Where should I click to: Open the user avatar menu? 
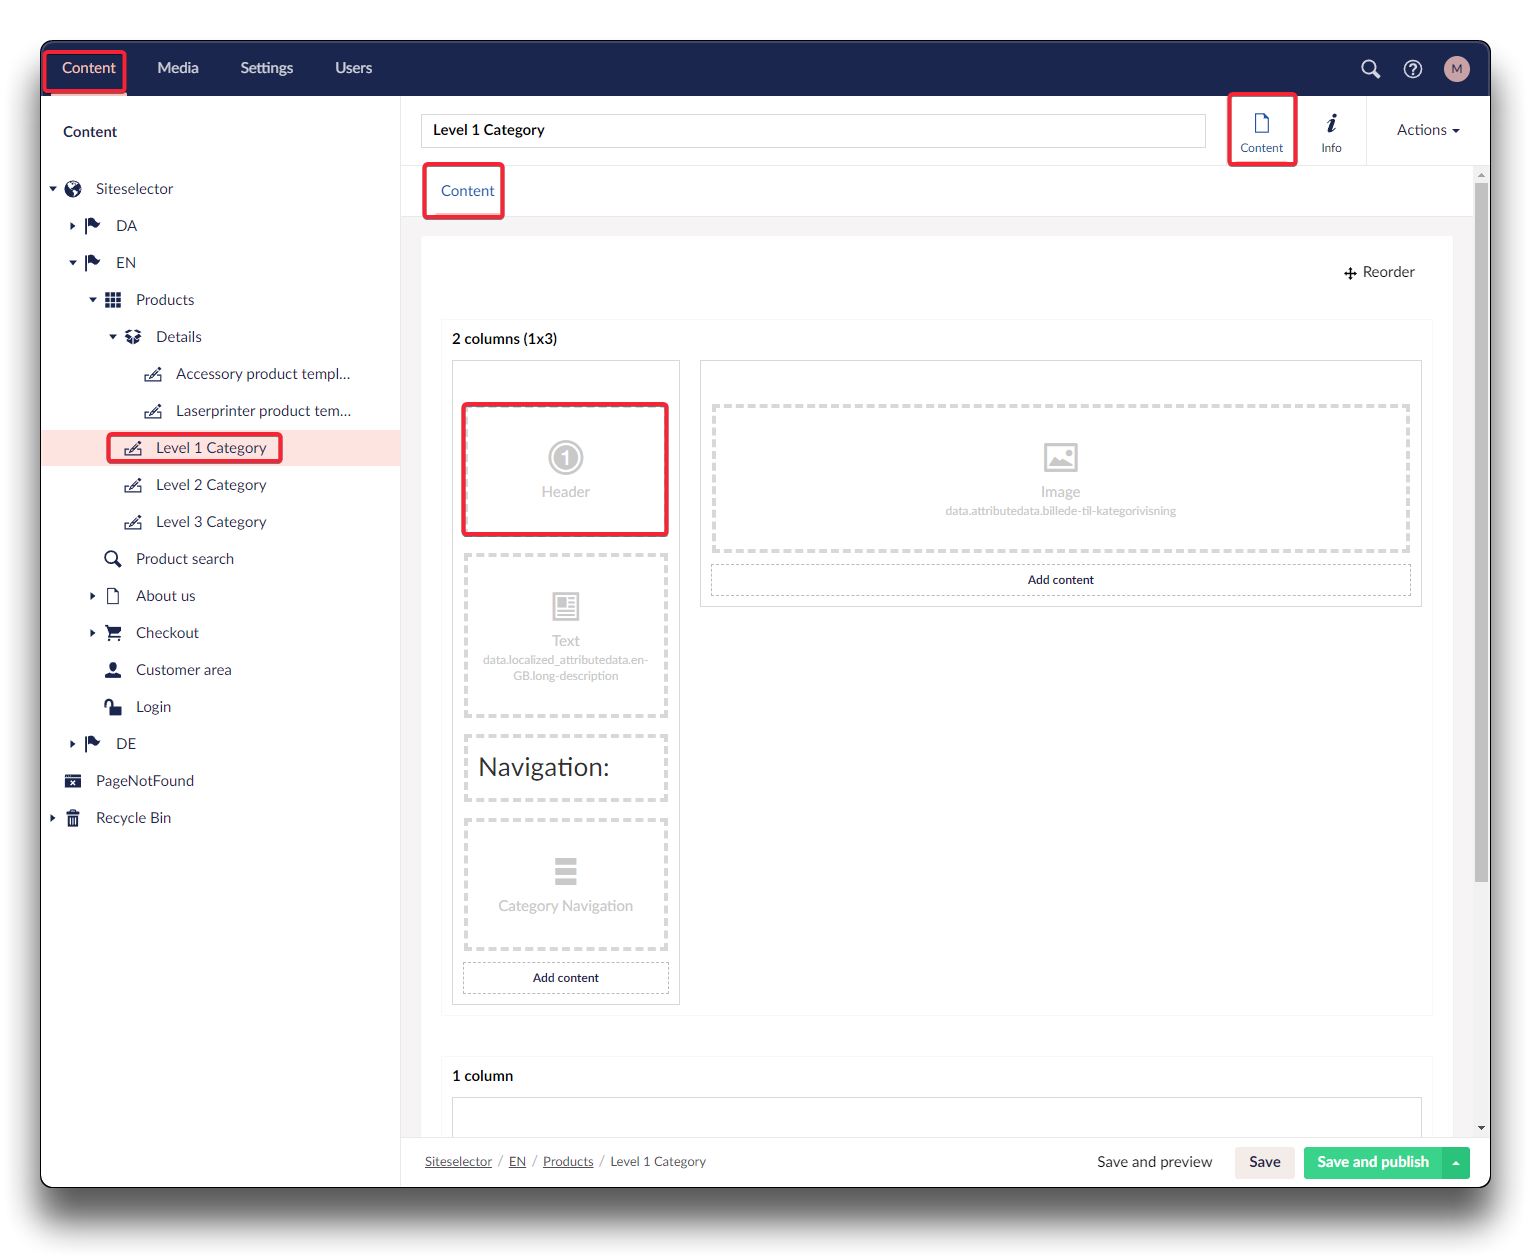coord(1456,69)
